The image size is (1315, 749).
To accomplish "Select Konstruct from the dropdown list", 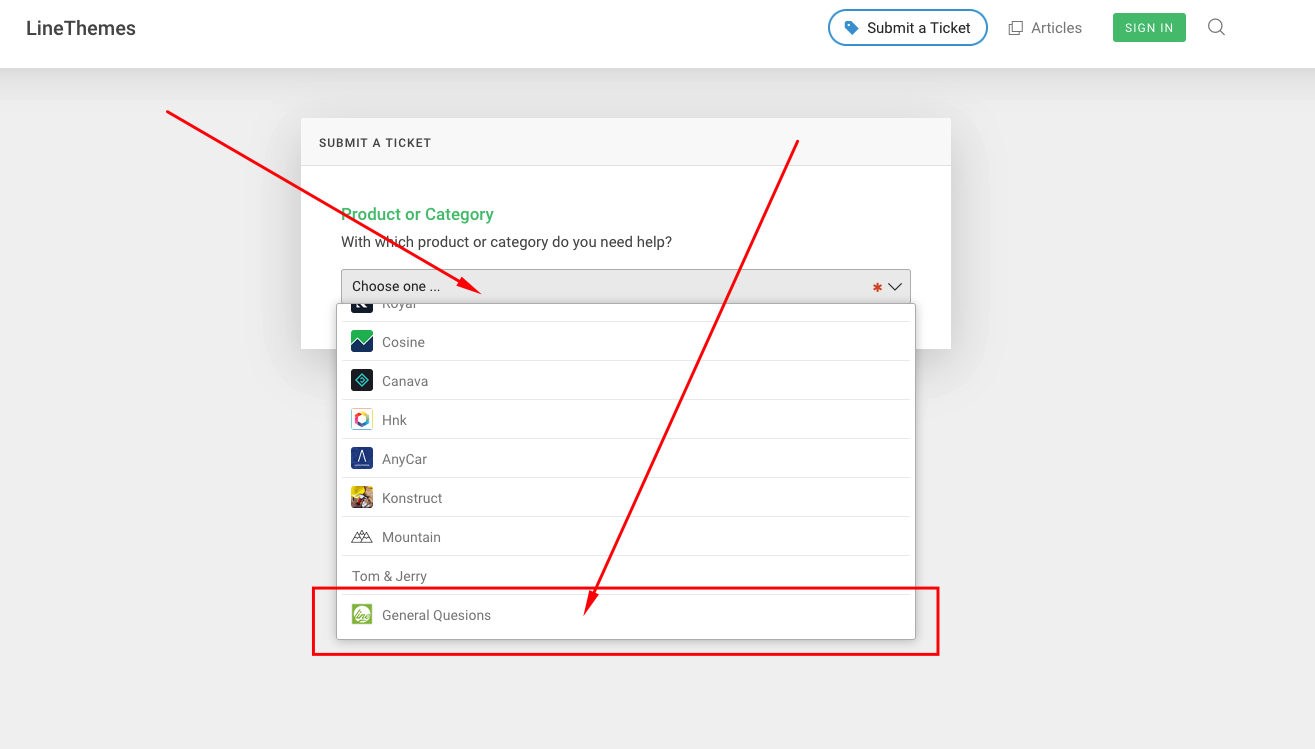I will pyautogui.click(x=626, y=498).
